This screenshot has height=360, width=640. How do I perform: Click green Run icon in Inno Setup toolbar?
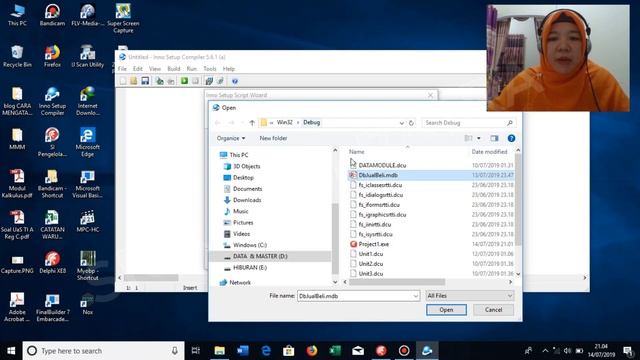pos(184,81)
